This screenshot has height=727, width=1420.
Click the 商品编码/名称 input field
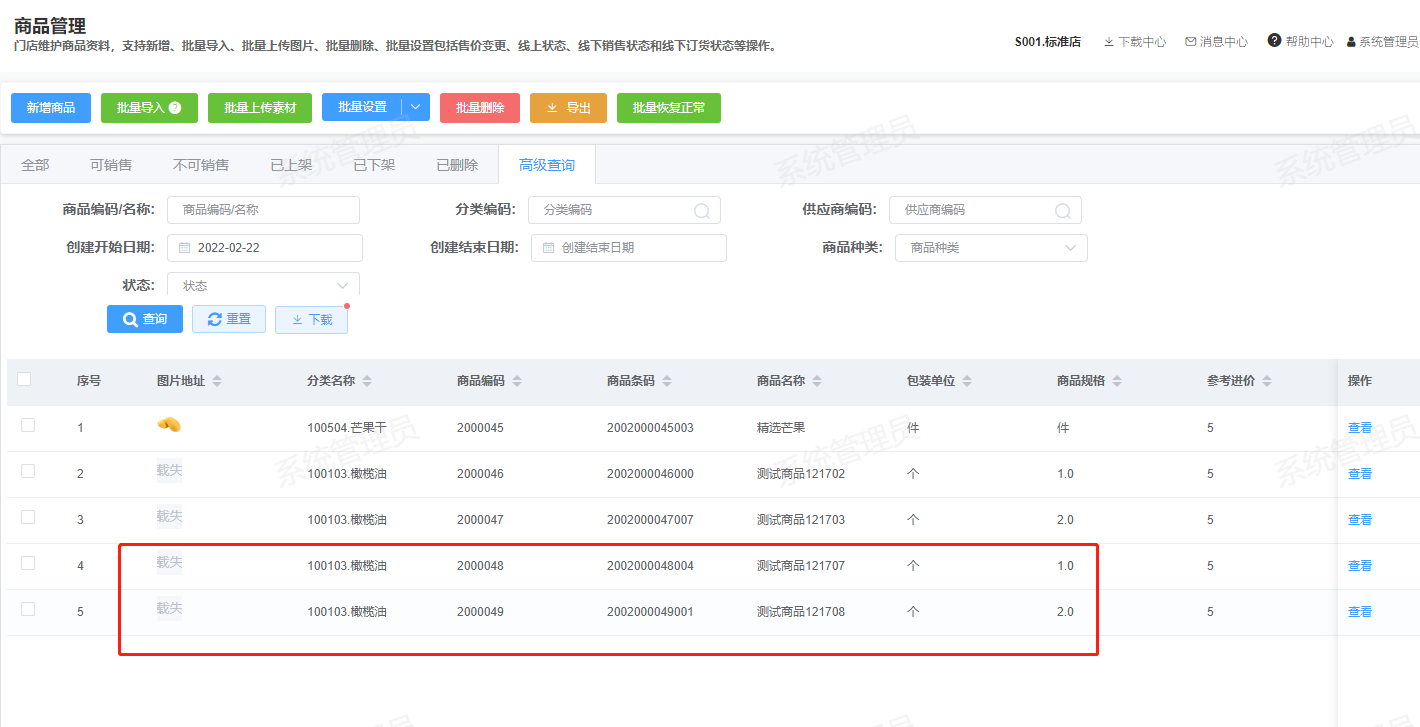pos(263,210)
